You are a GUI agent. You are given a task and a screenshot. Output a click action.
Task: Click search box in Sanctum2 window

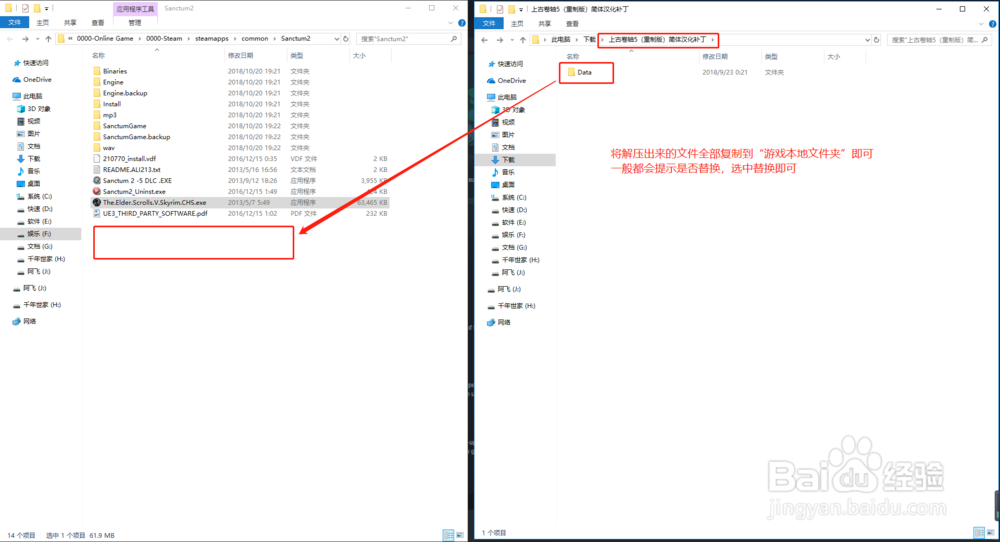click(408, 39)
